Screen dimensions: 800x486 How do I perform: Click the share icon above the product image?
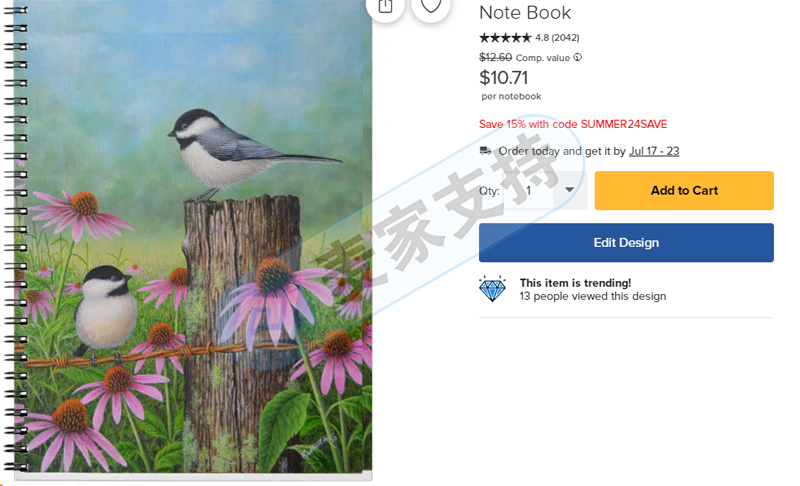(x=385, y=6)
